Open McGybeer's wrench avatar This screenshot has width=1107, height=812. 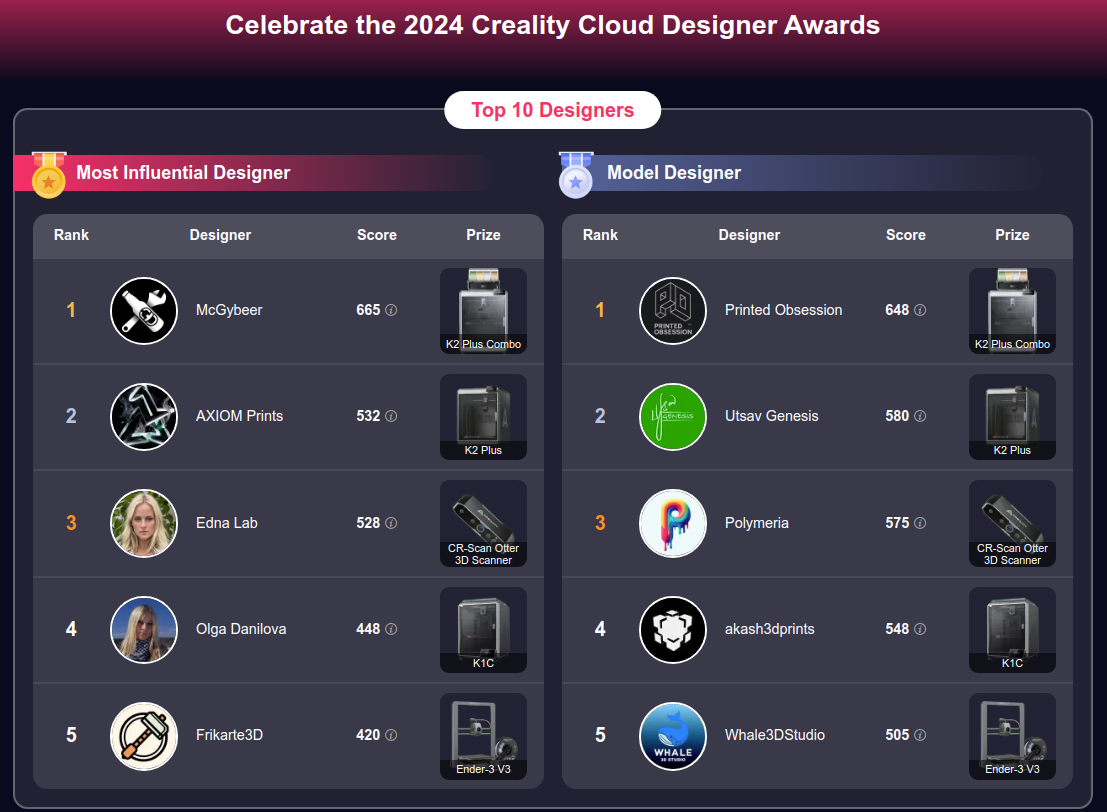click(144, 311)
